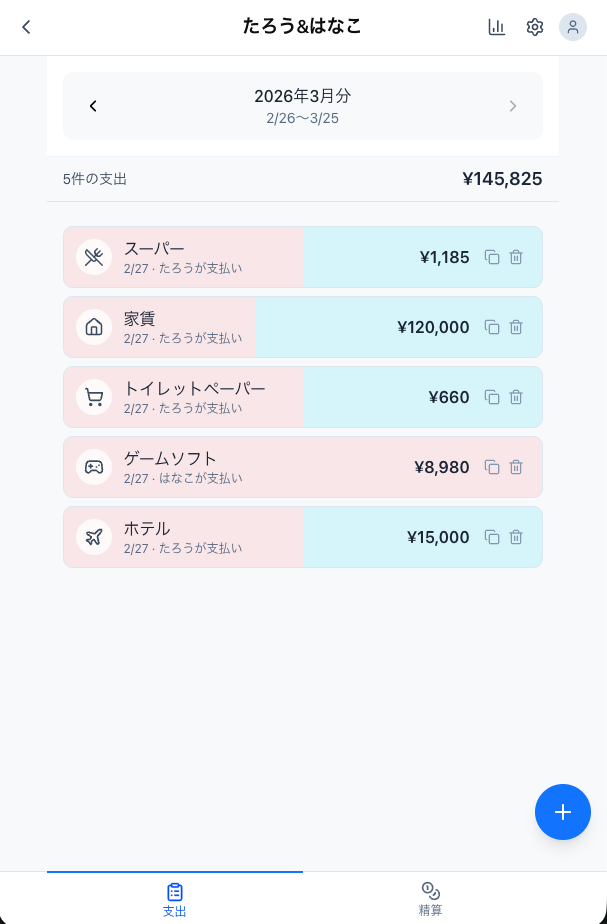Viewport: 607px width, 924px height.
Task: Switch to the 精算 tab
Action: click(430, 898)
